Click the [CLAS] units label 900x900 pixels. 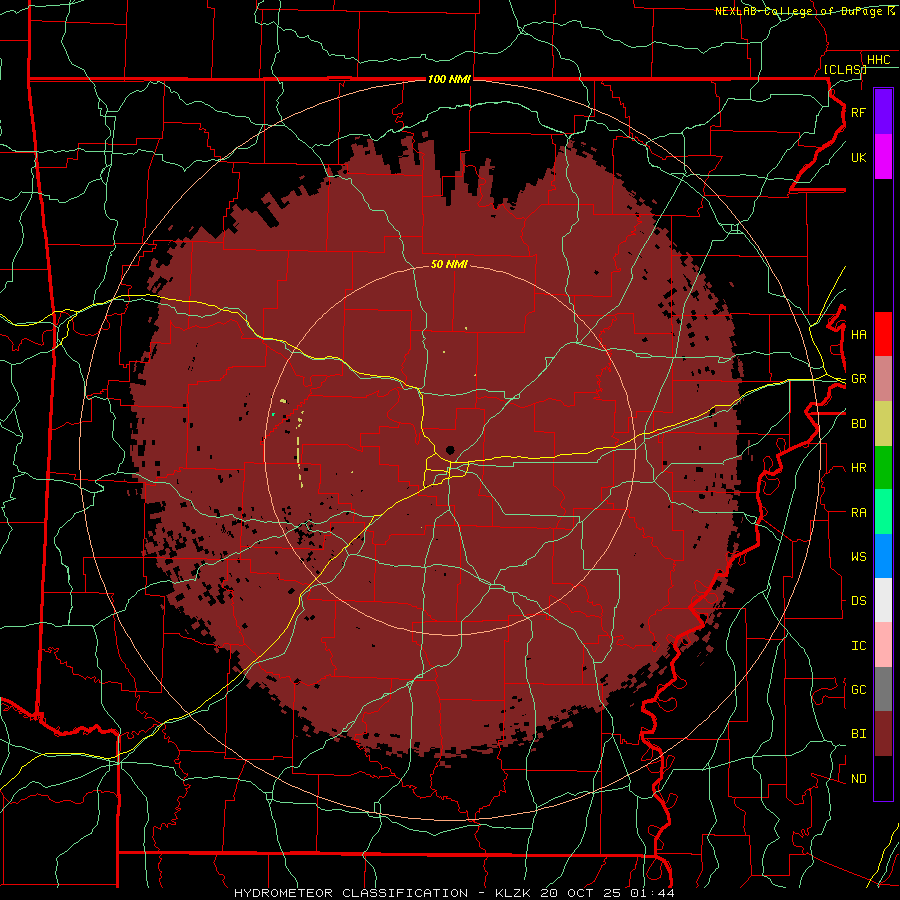844,69
